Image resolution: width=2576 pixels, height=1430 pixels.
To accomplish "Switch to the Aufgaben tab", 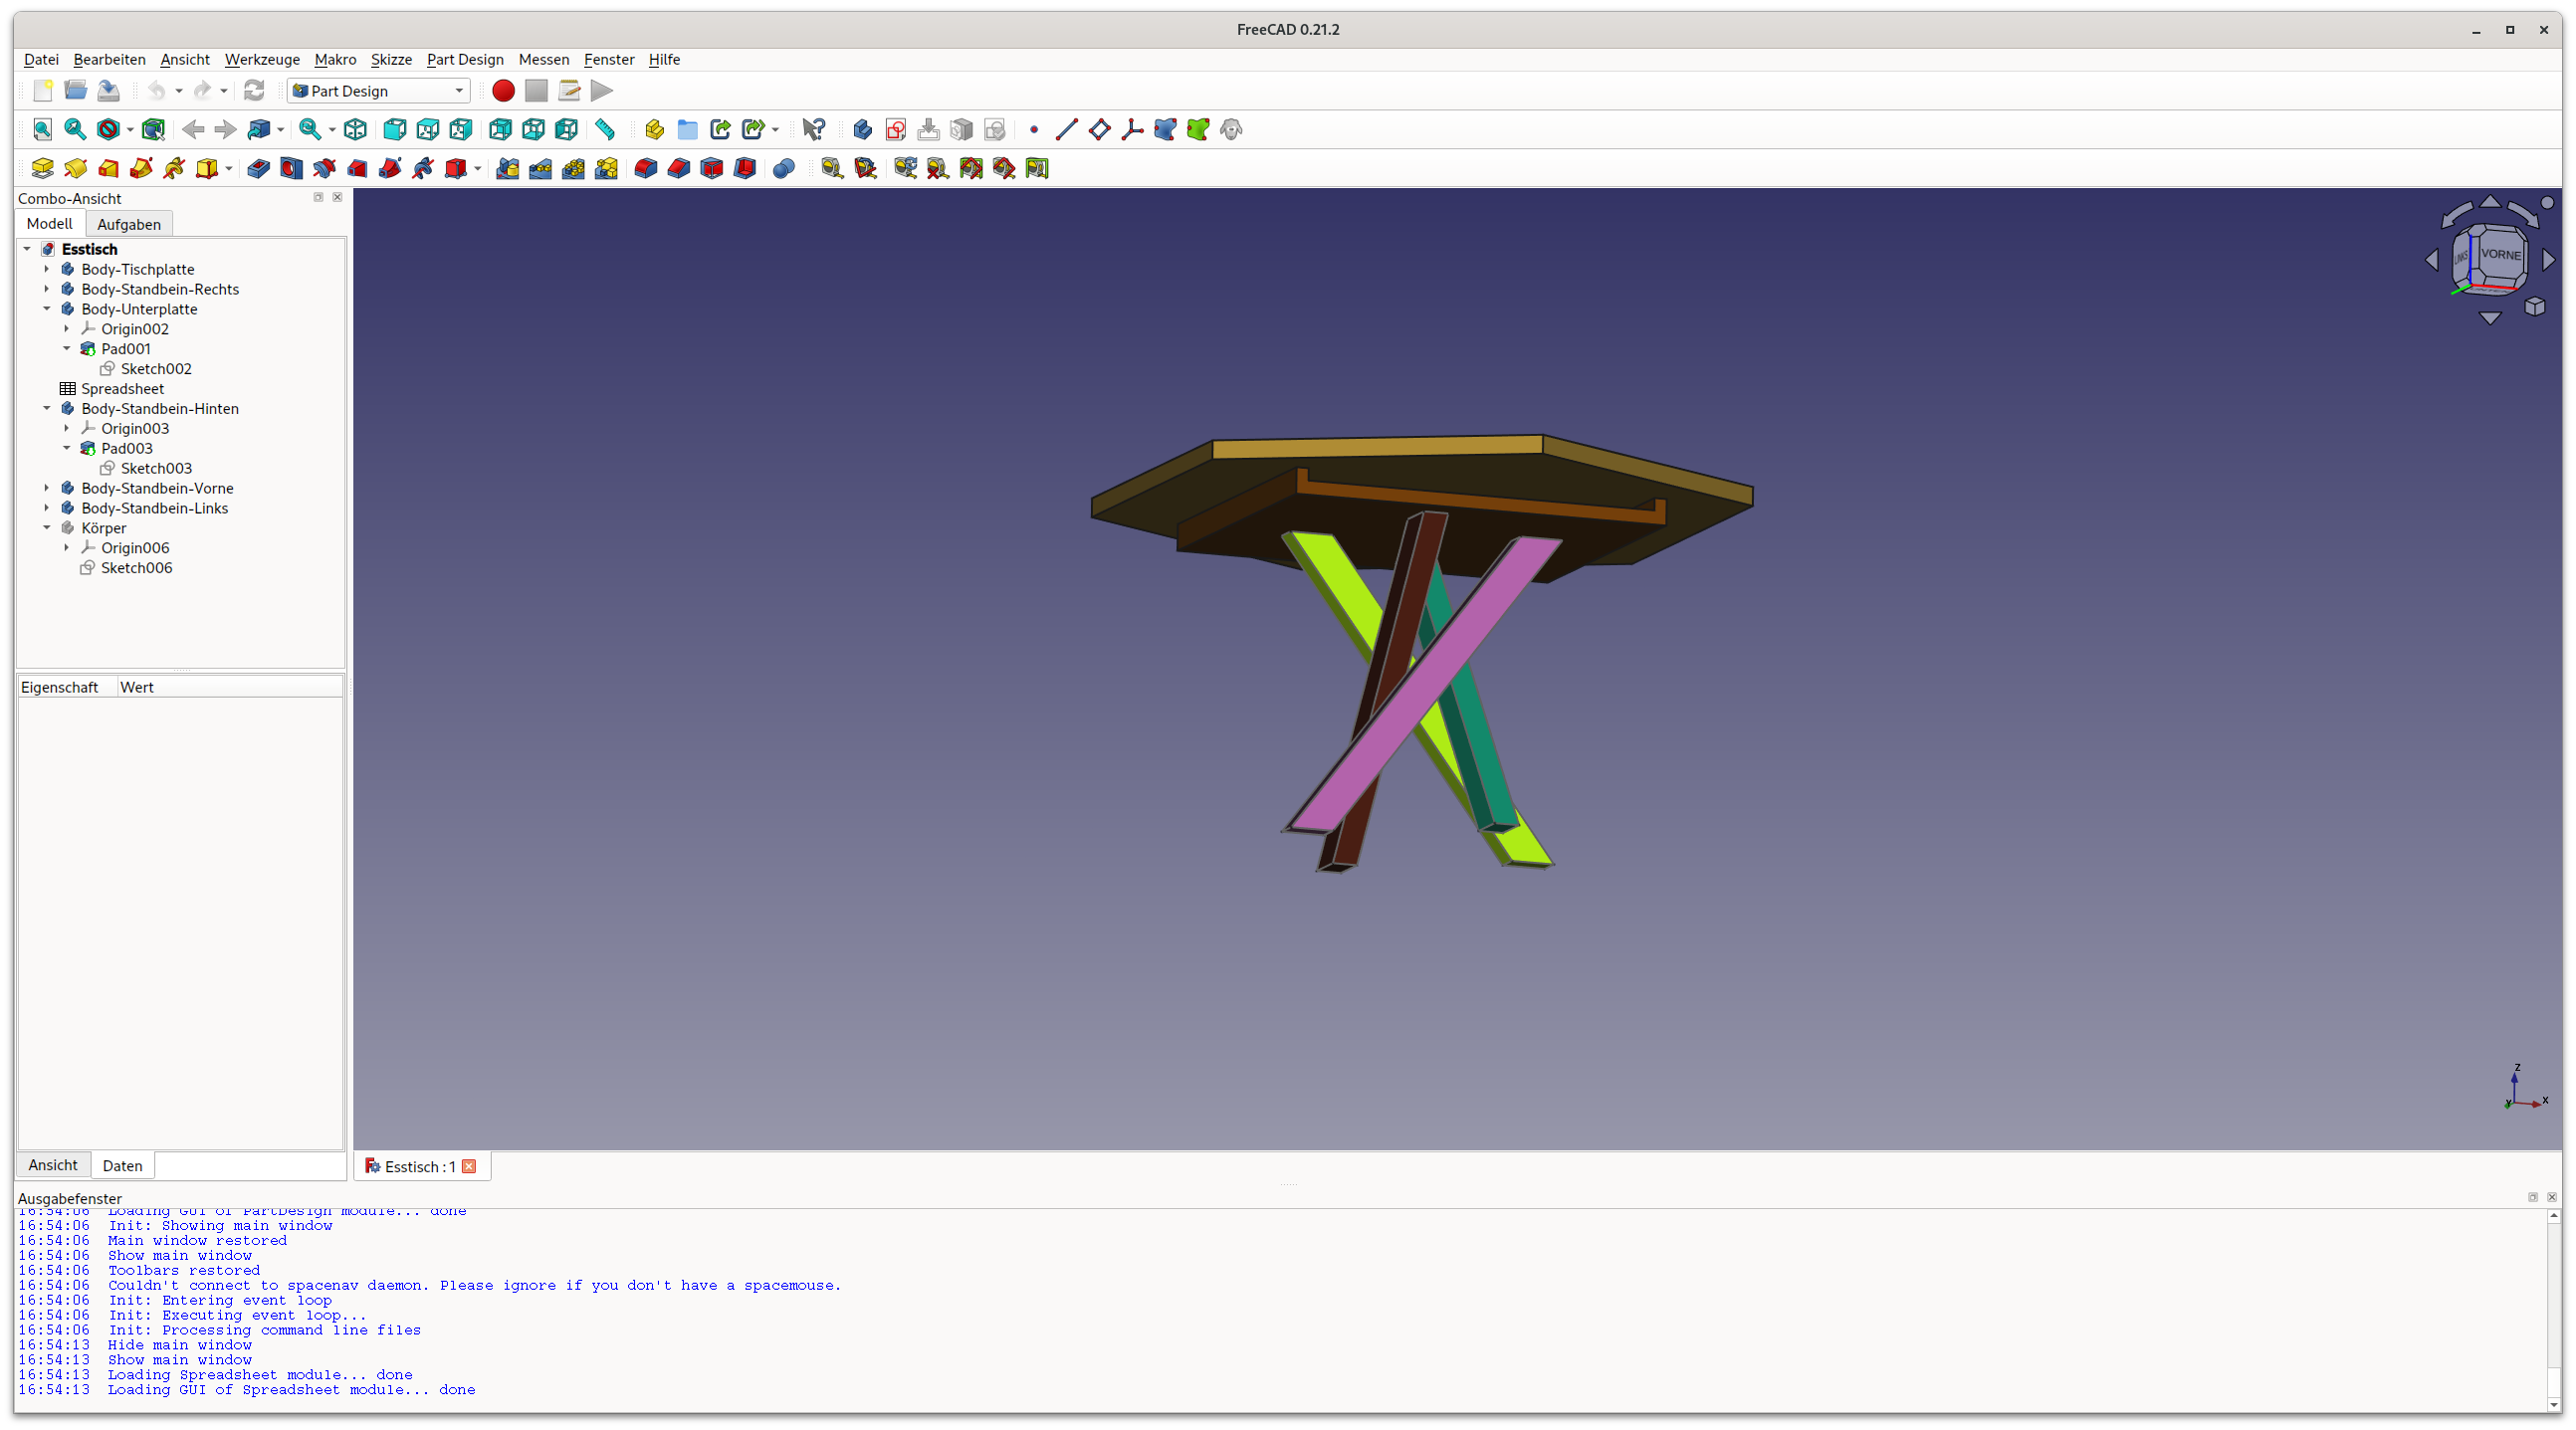I will point(129,224).
